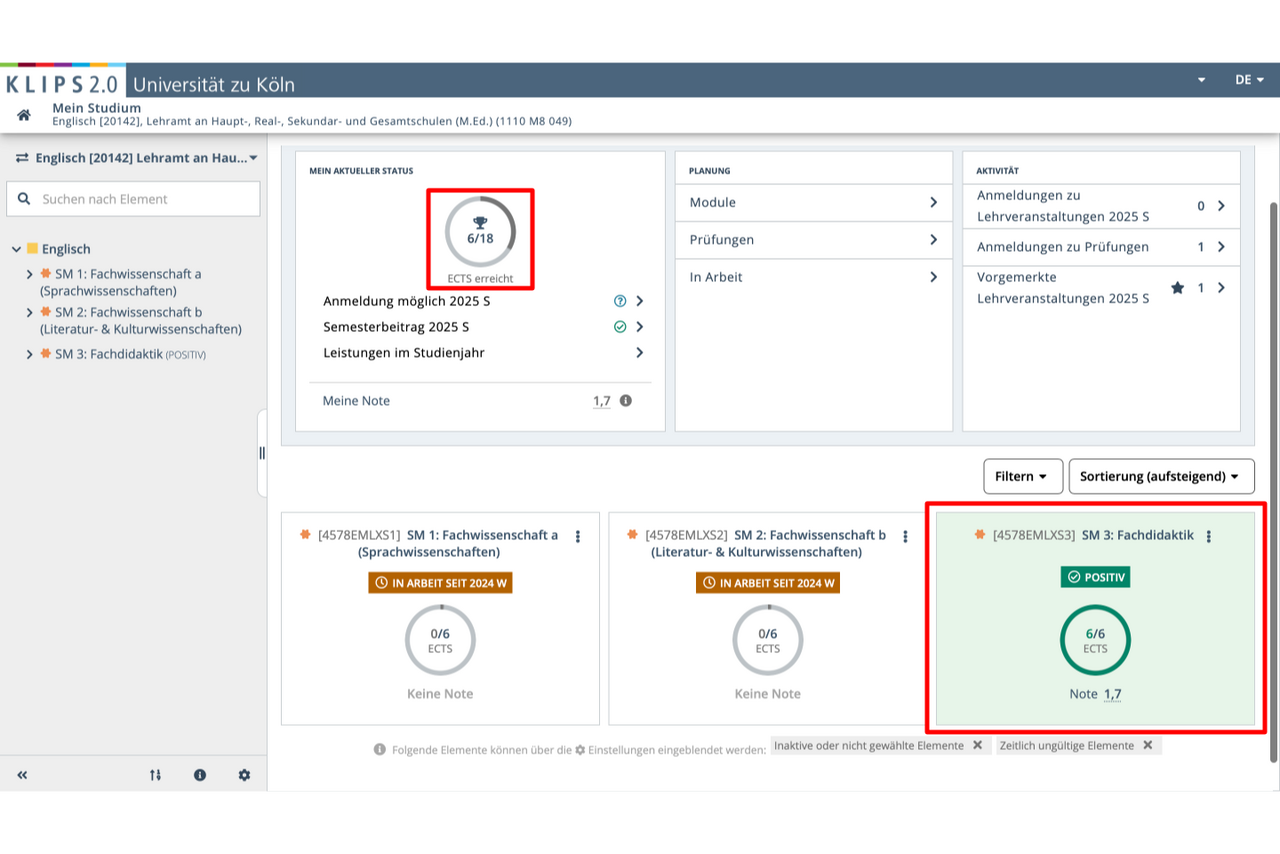This screenshot has width=1280, height=854.
Task: Remove Zeitlich ungültige Elemente filter chip
Action: tap(1148, 745)
